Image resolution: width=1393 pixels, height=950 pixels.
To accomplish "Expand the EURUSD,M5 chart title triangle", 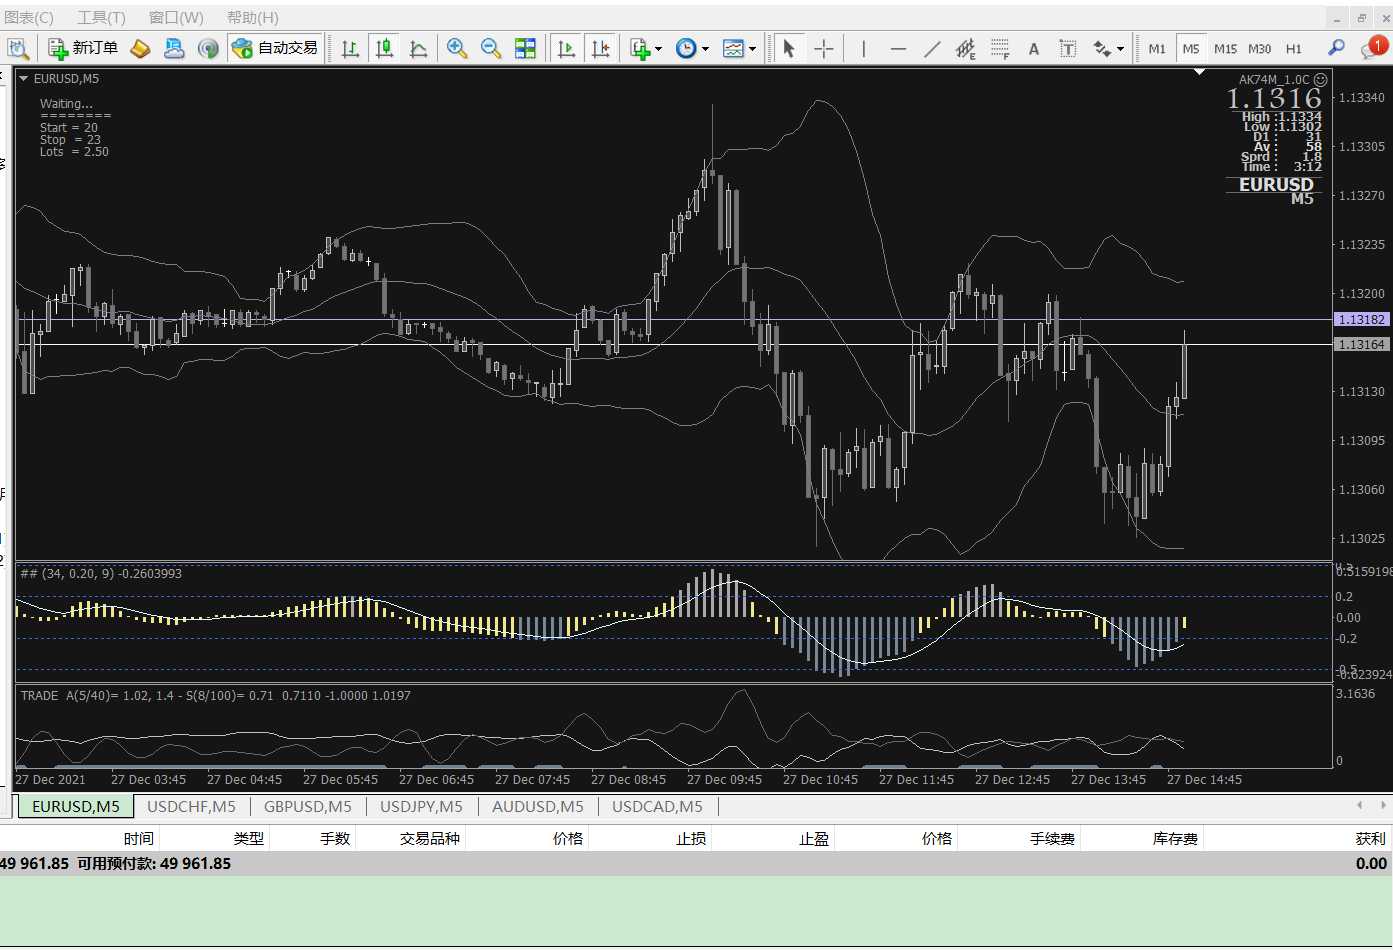I will point(24,78).
